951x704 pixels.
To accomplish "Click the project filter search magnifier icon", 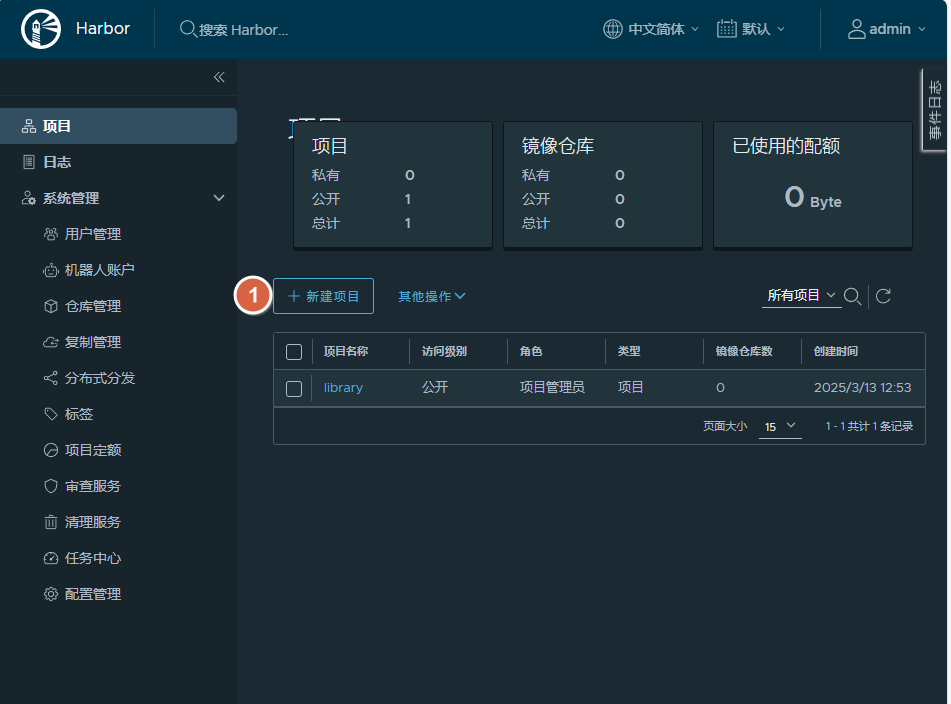I will tap(853, 297).
